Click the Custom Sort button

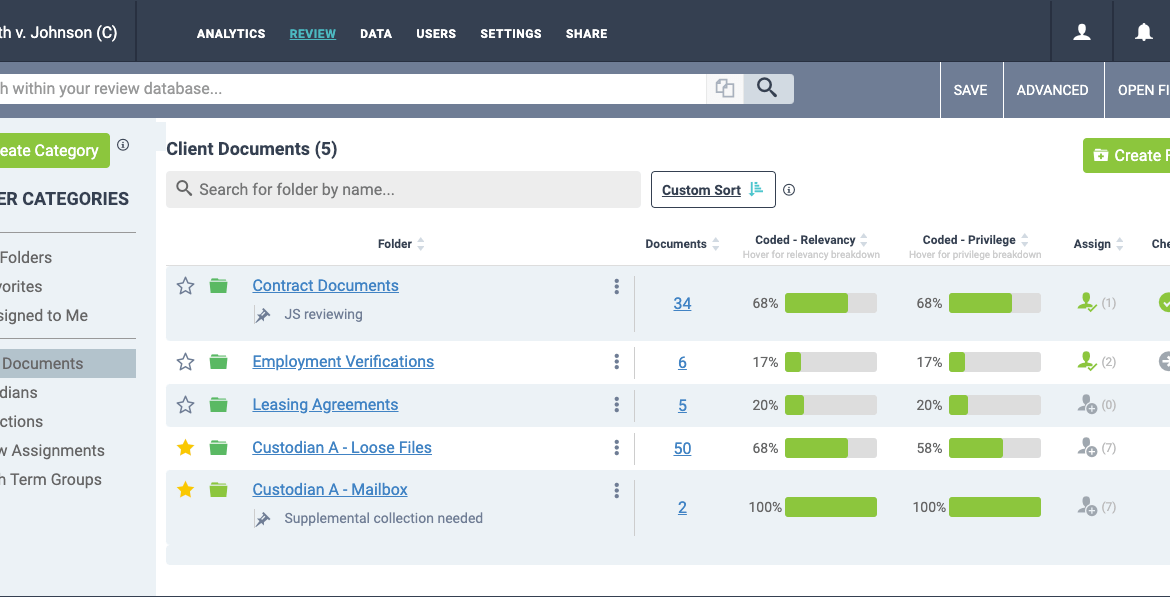(x=712, y=189)
